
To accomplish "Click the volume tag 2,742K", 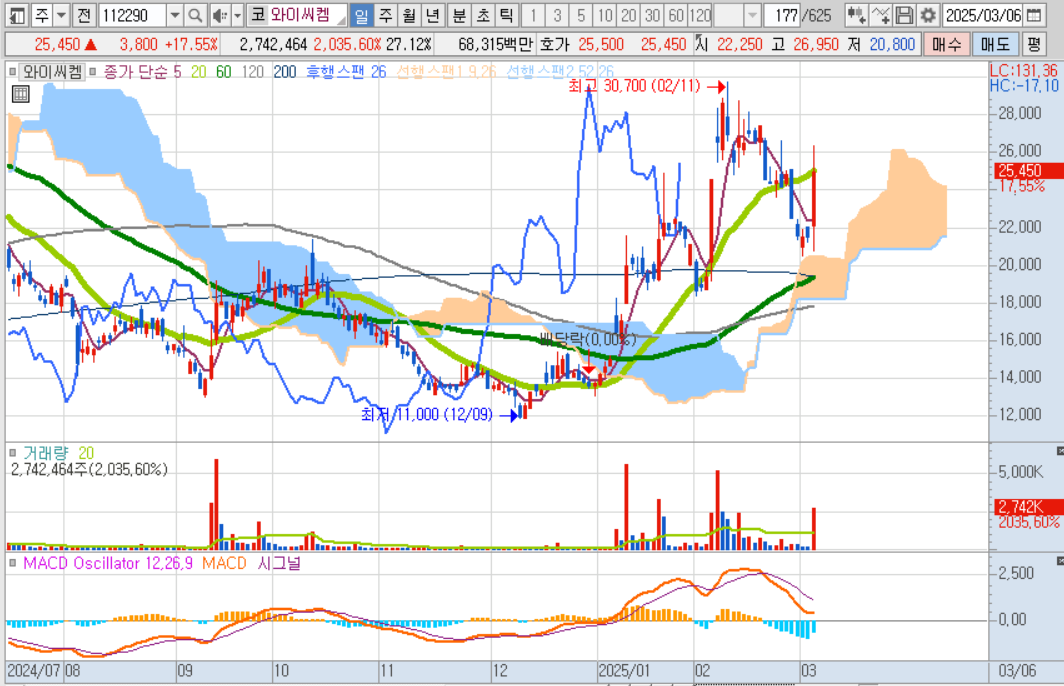I will pyautogui.click(x=1029, y=507).
